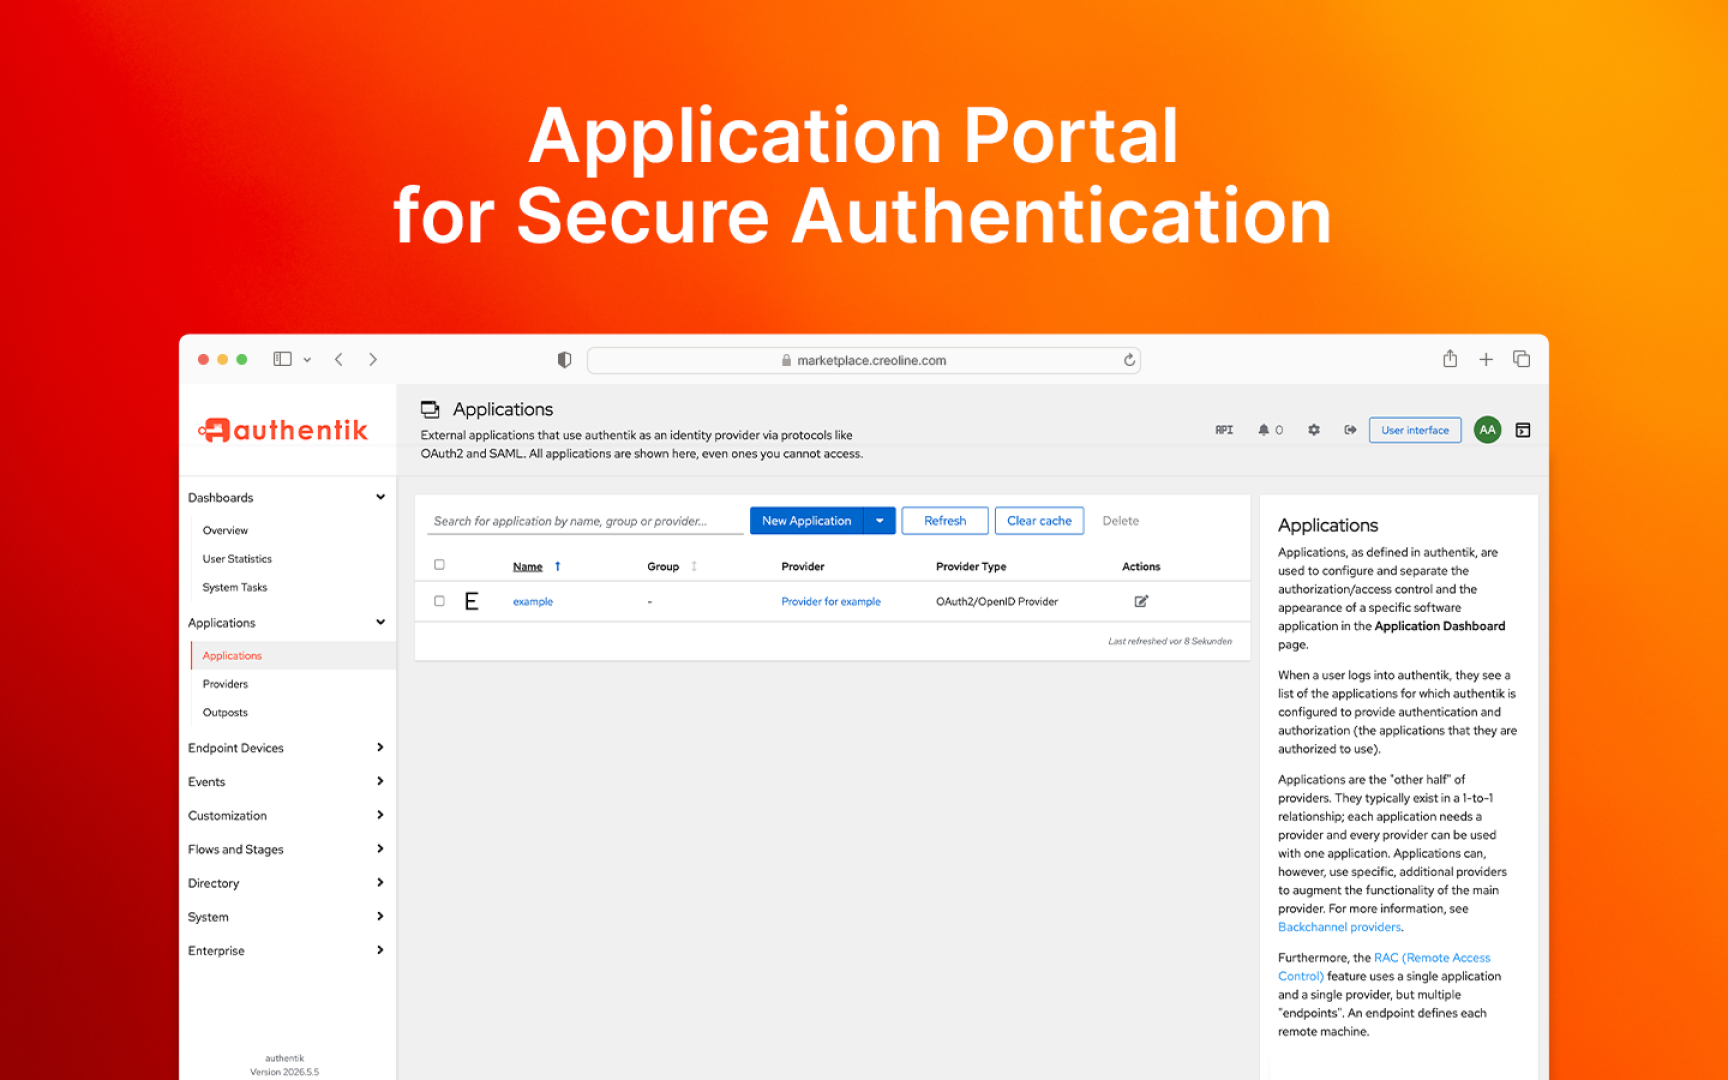Click the Delete button
Image resolution: width=1728 pixels, height=1080 pixels.
[1121, 520]
